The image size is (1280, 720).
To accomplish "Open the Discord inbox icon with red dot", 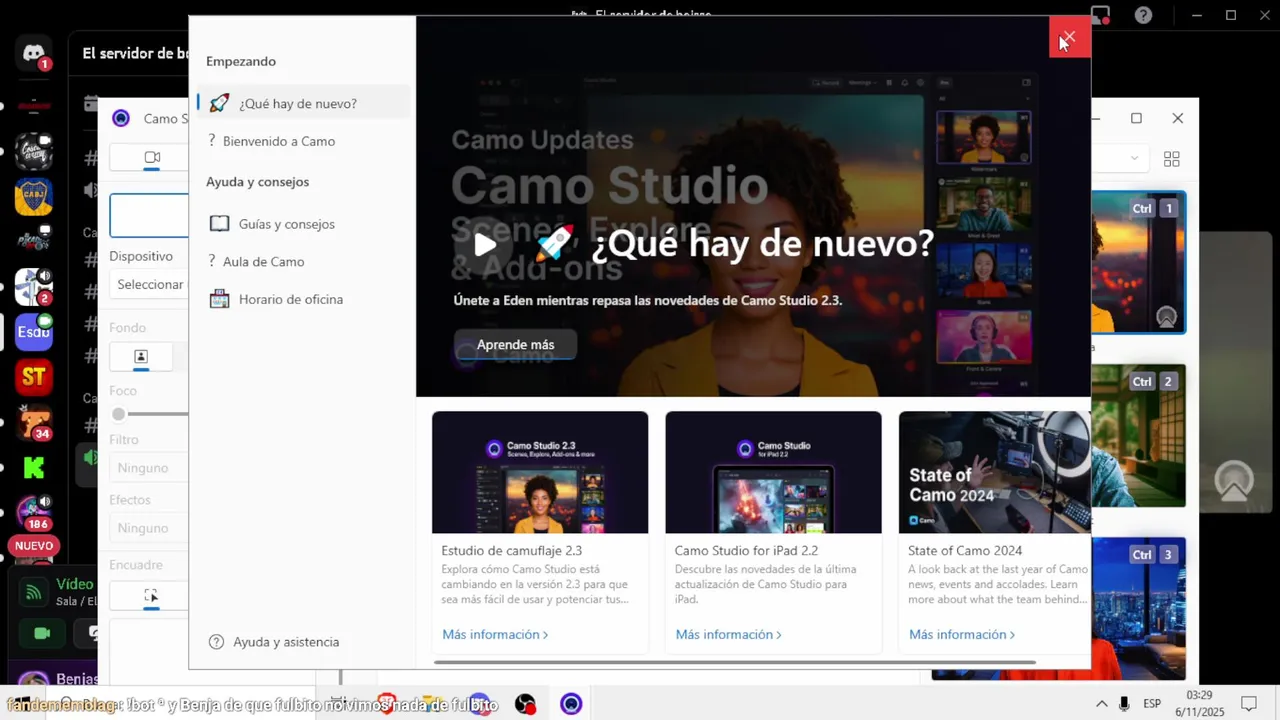I will (1100, 15).
